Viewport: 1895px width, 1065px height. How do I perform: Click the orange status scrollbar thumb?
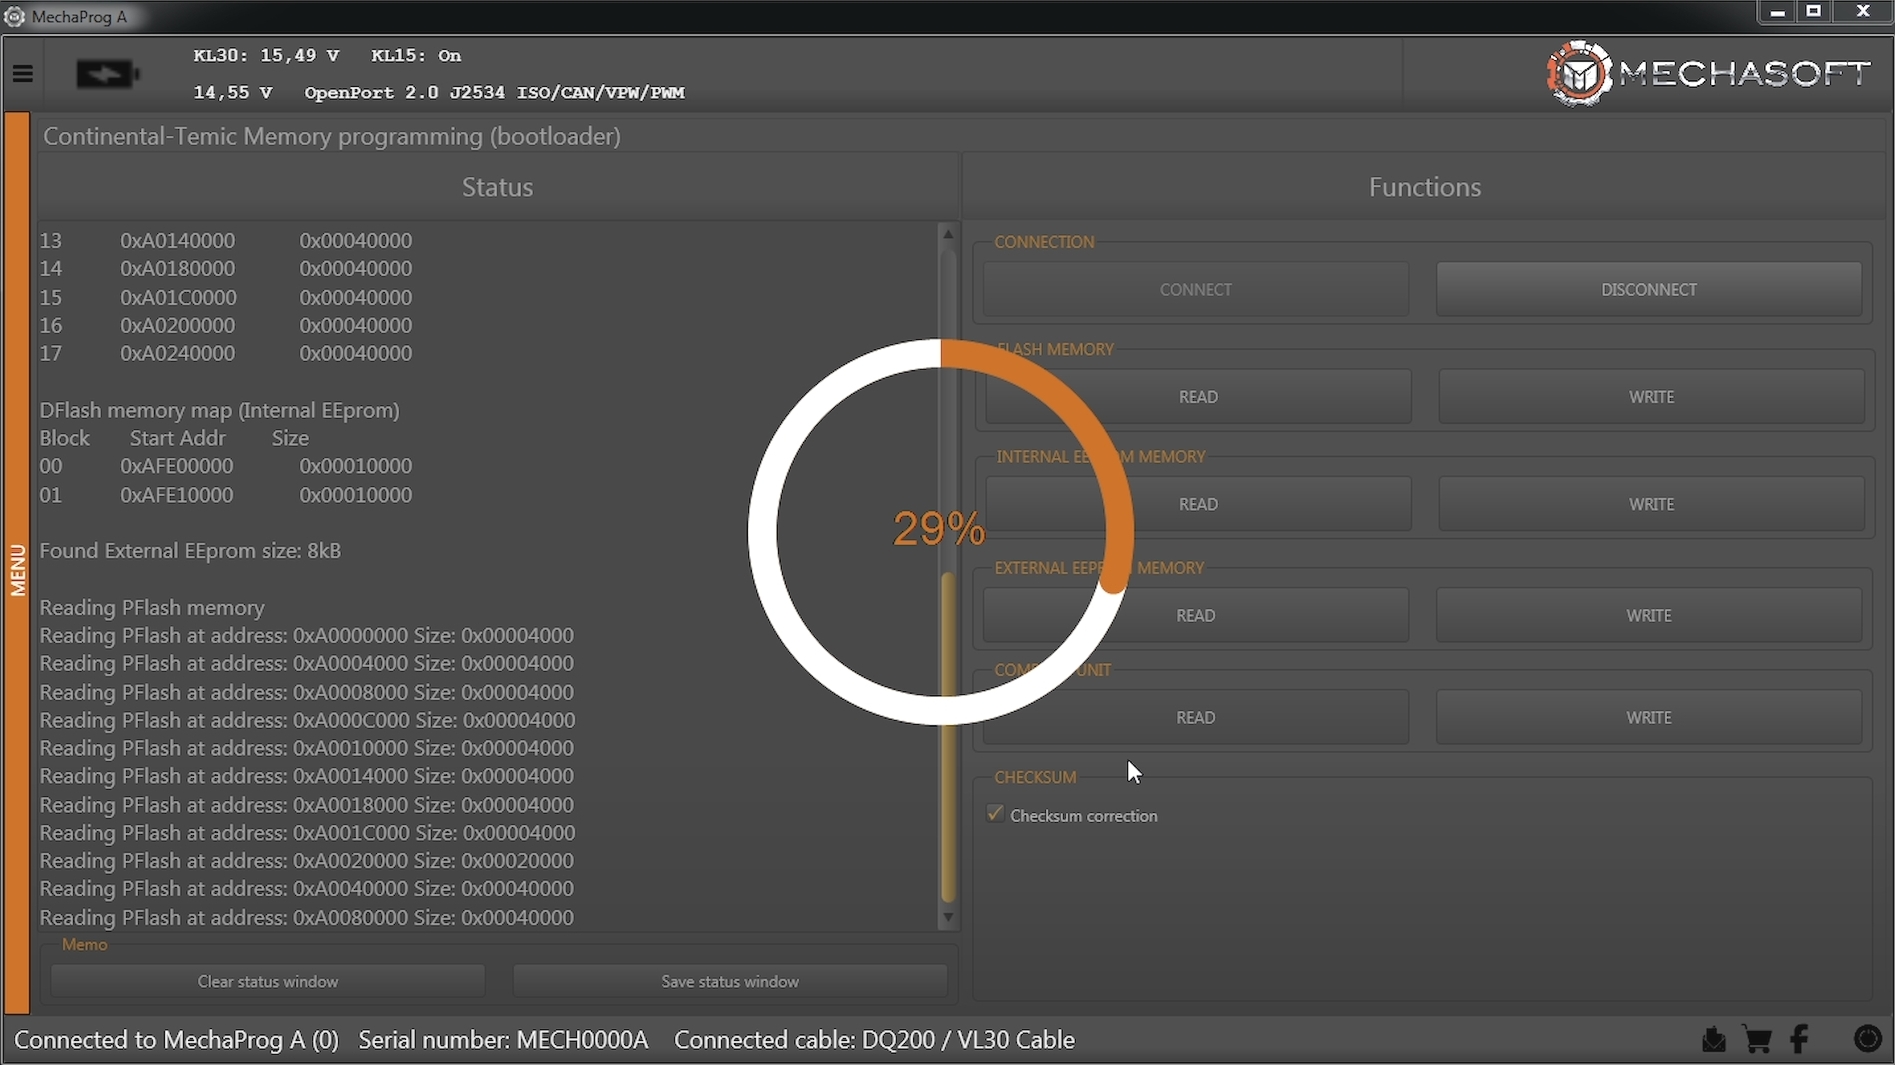[x=948, y=737]
